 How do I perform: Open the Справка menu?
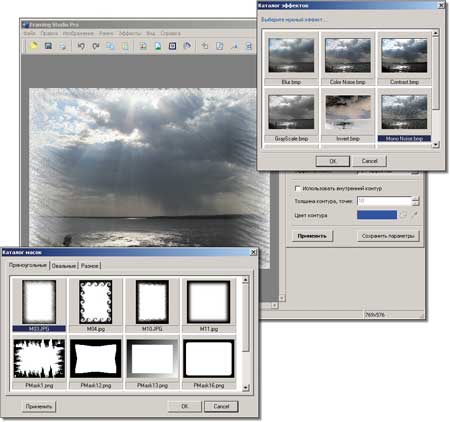point(170,33)
